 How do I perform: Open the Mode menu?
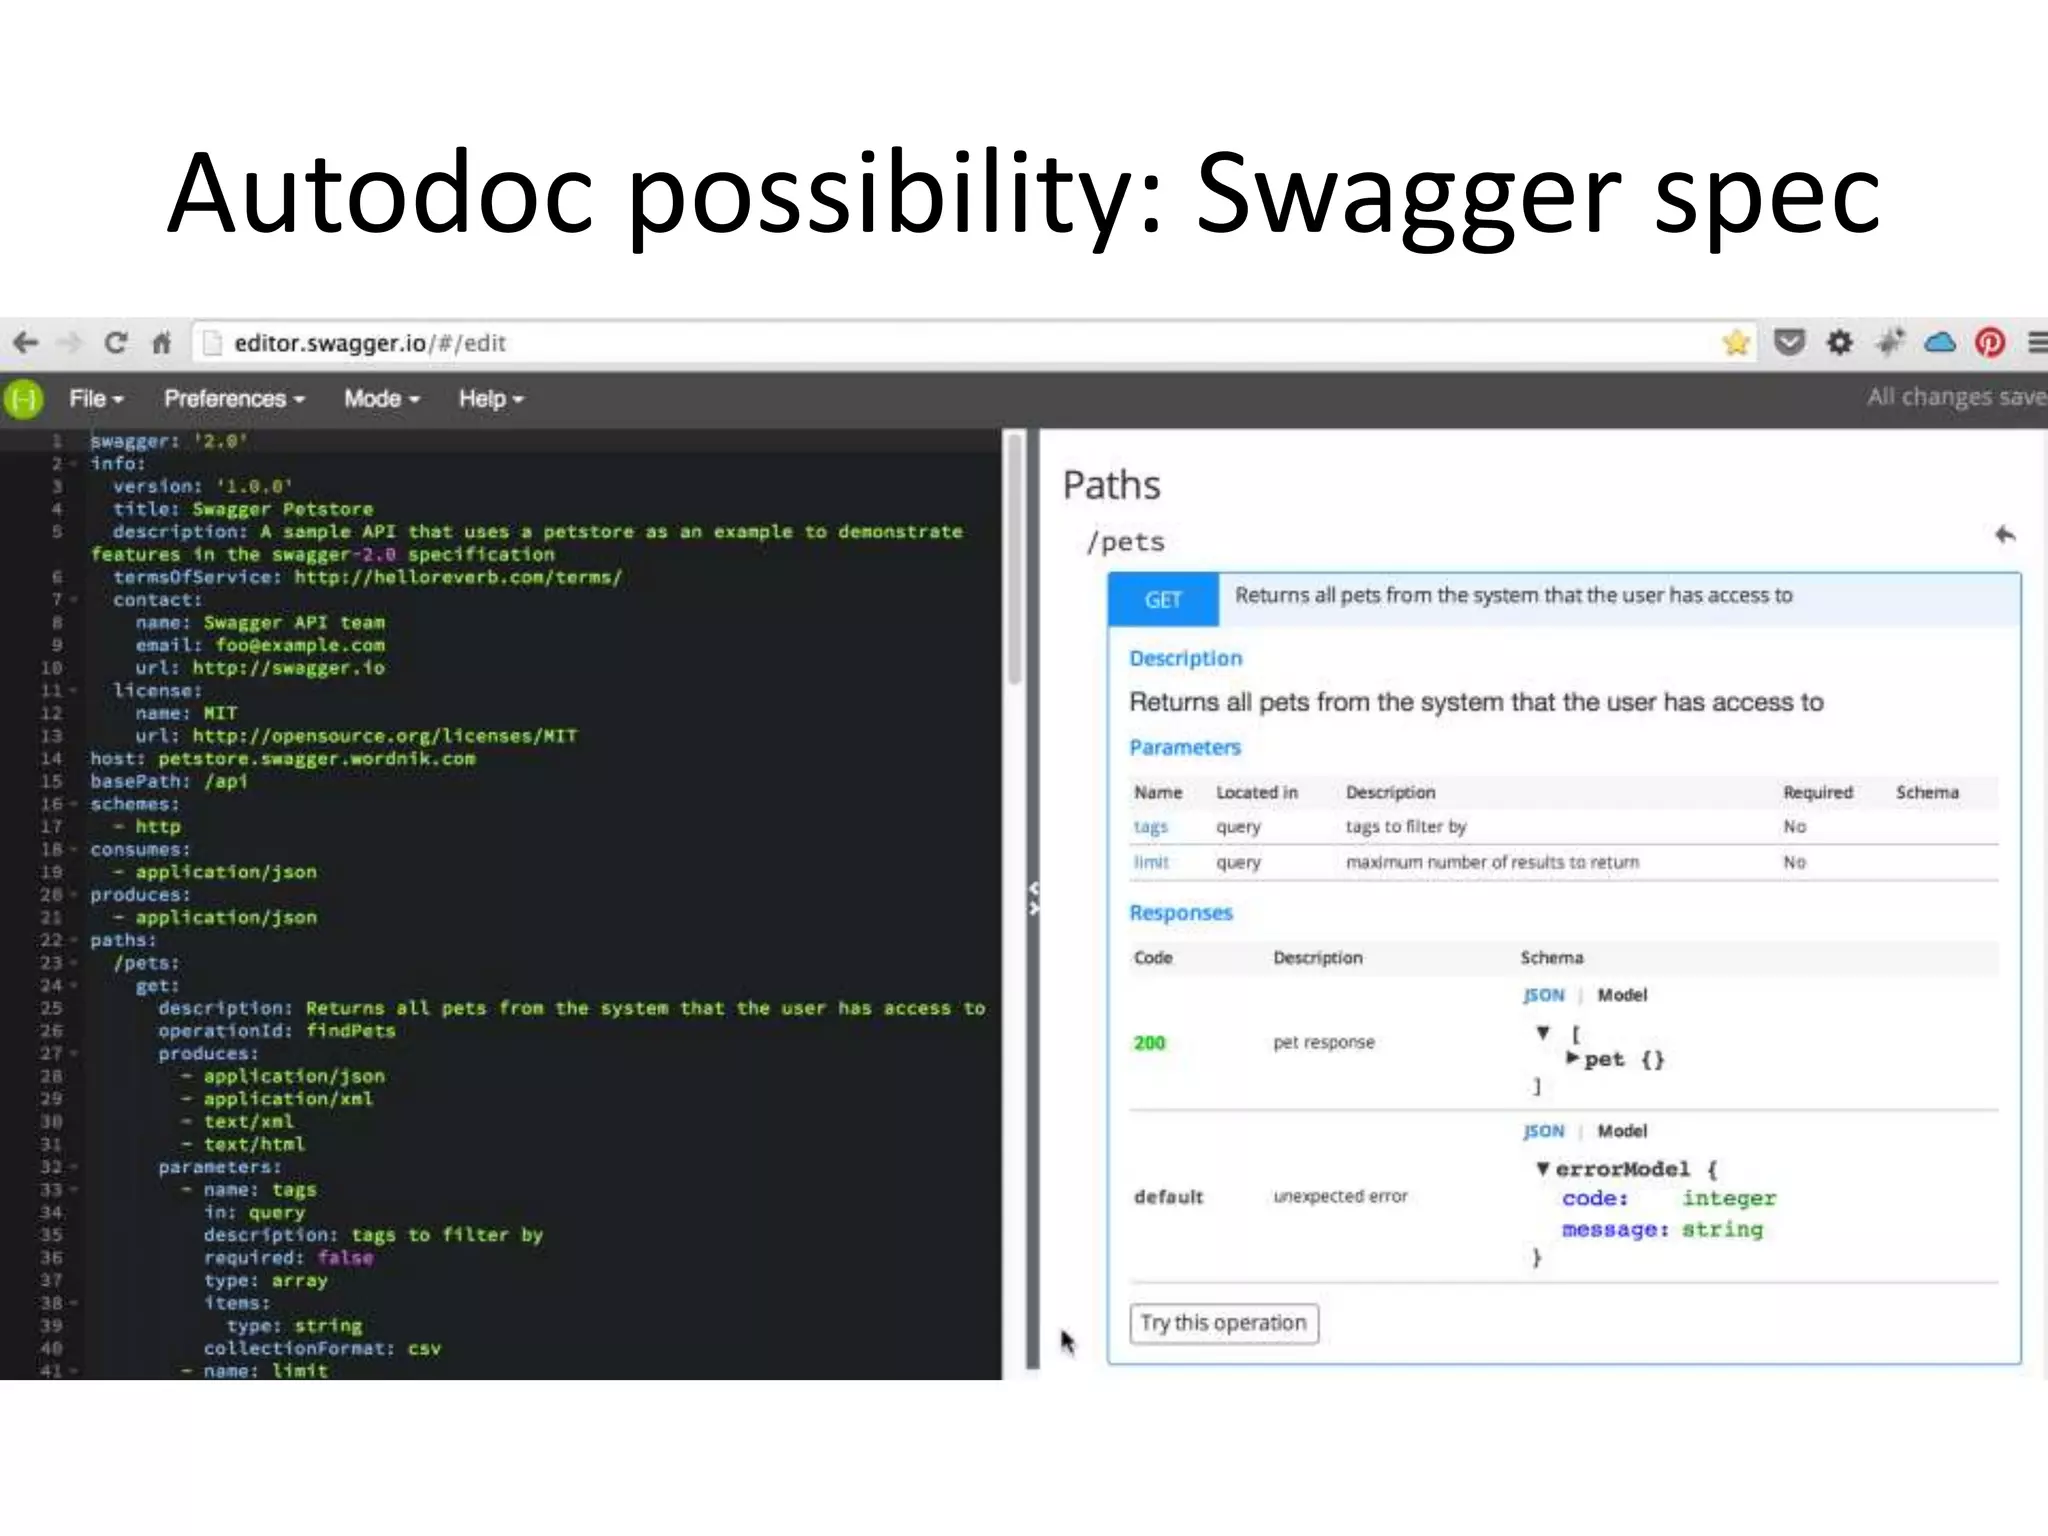382,399
